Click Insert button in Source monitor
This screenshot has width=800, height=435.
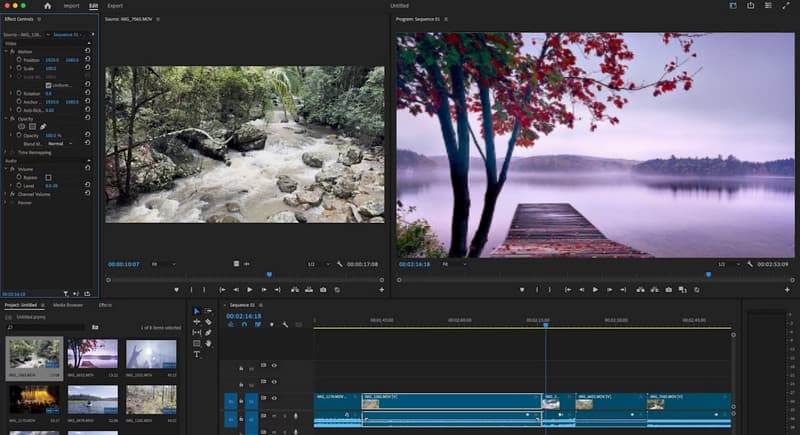(295, 290)
